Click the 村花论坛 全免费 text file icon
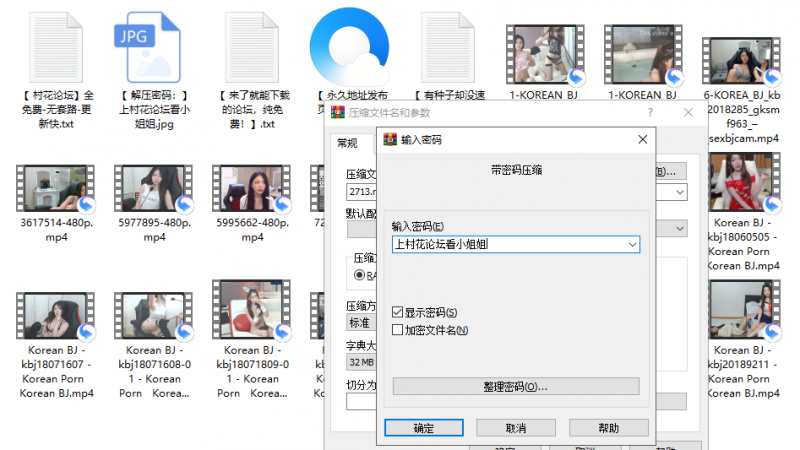 [x=58, y=47]
